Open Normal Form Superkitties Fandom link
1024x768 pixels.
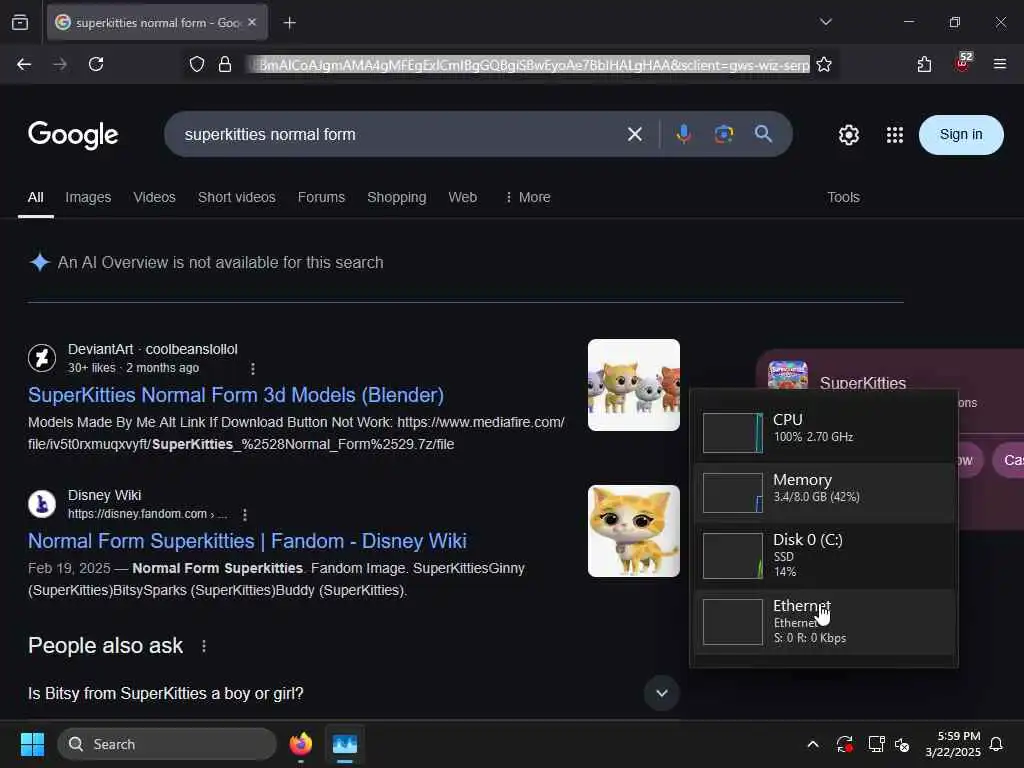pos(247,541)
